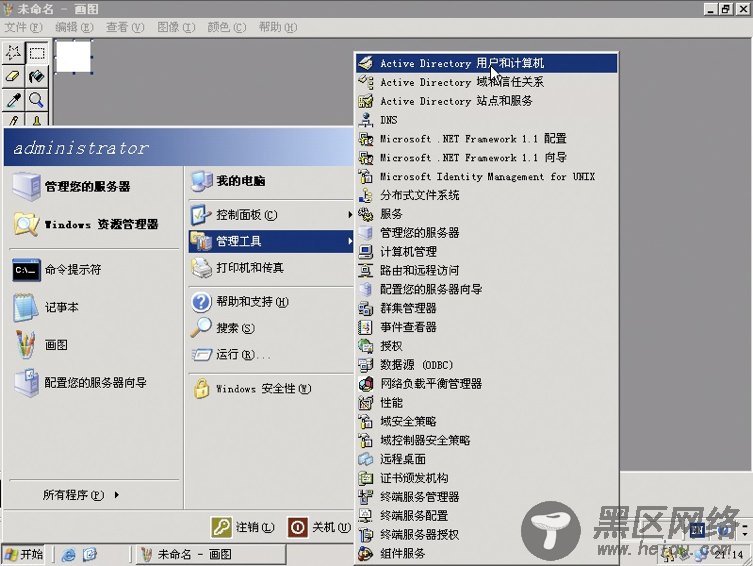Click the 服务 gears icon
This screenshot has height=566, width=753.
coord(365,214)
